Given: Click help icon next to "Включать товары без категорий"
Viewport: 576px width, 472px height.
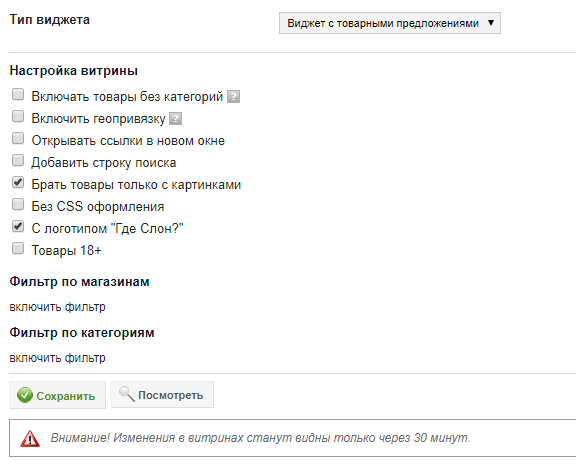Looking at the screenshot, I should point(233,97).
